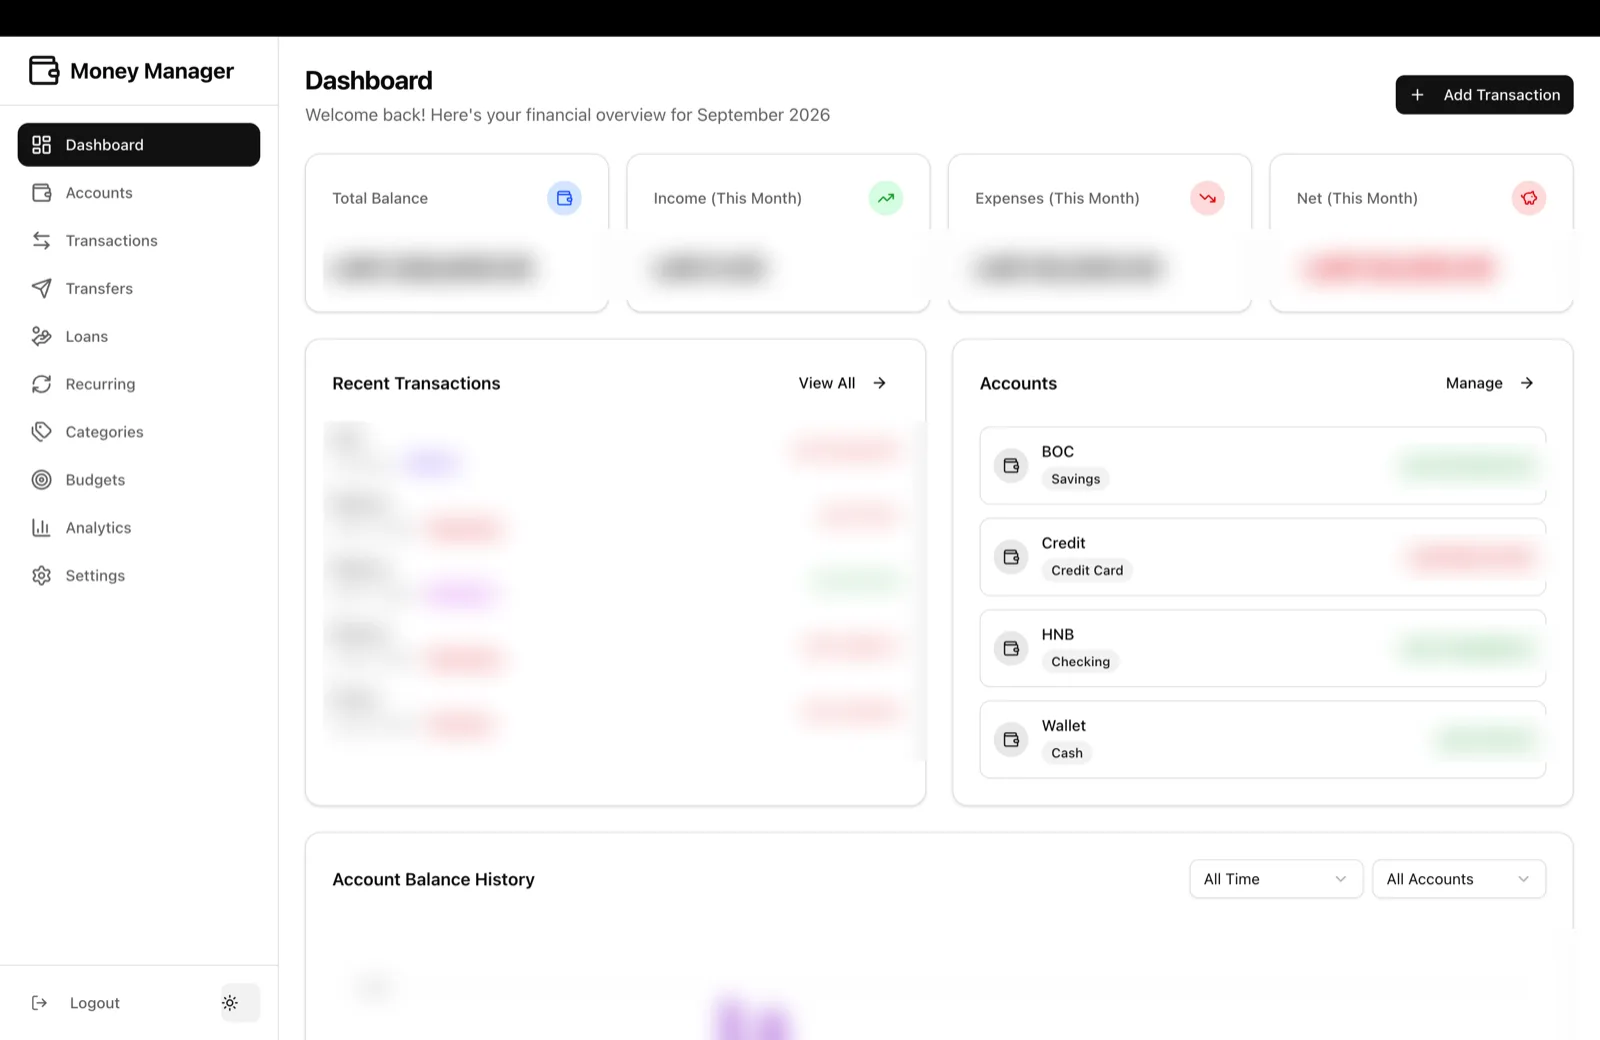The image size is (1600, 1040).
Task: Click the BOC account wallet icon
Action: click(x=1011, y=466)
